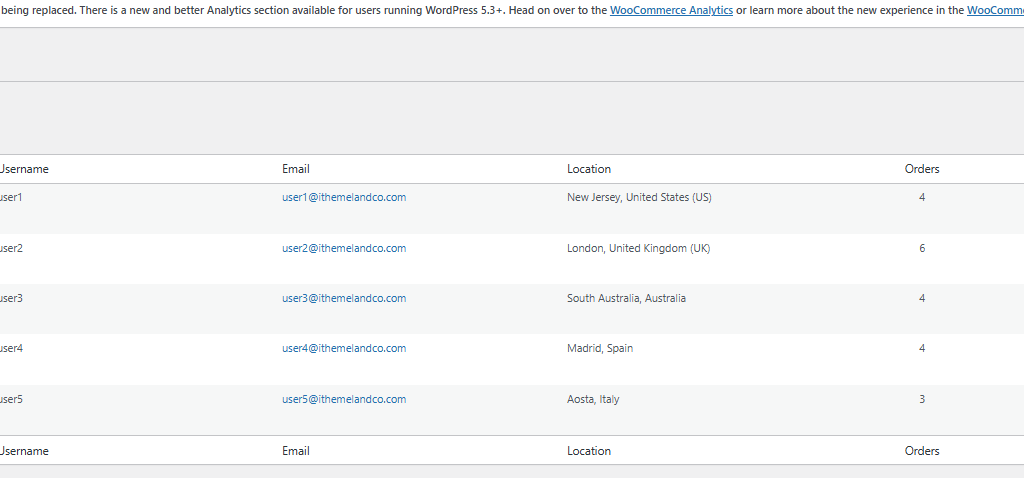Screen dimensions: 1024x478
Task: Open user5@ithemelandco.com email link
Action: (344, 400)
